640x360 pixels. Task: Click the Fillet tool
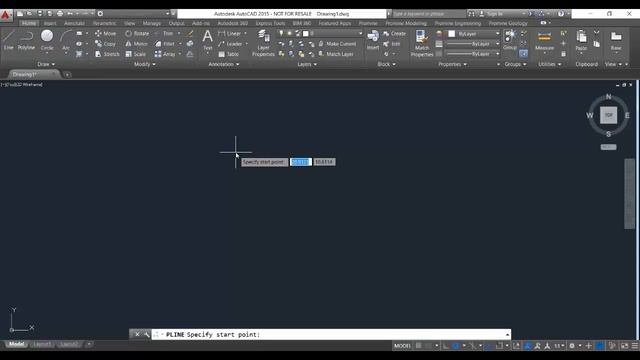[165, 44]
